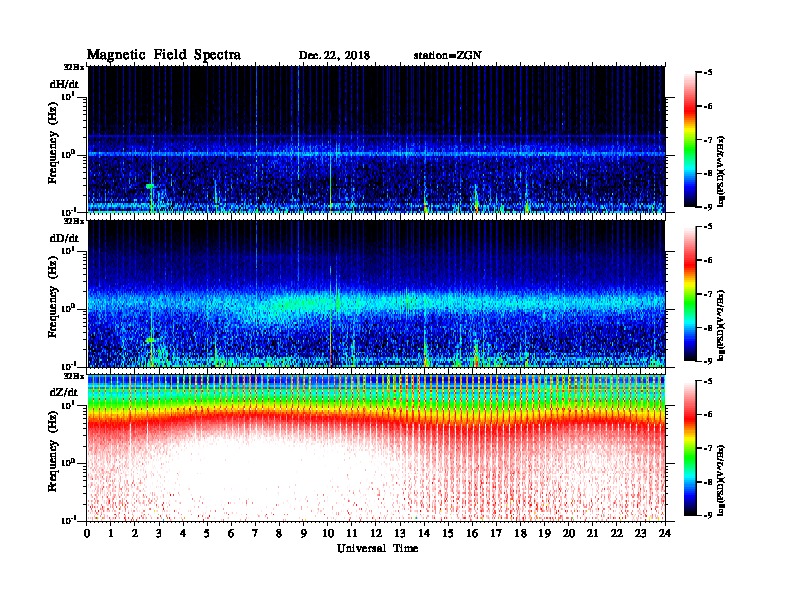The width and height of the screenshot is (792, 612).
Task: Click the log(PSD) label of the dD/dt color bar
Action: (721, 325)
